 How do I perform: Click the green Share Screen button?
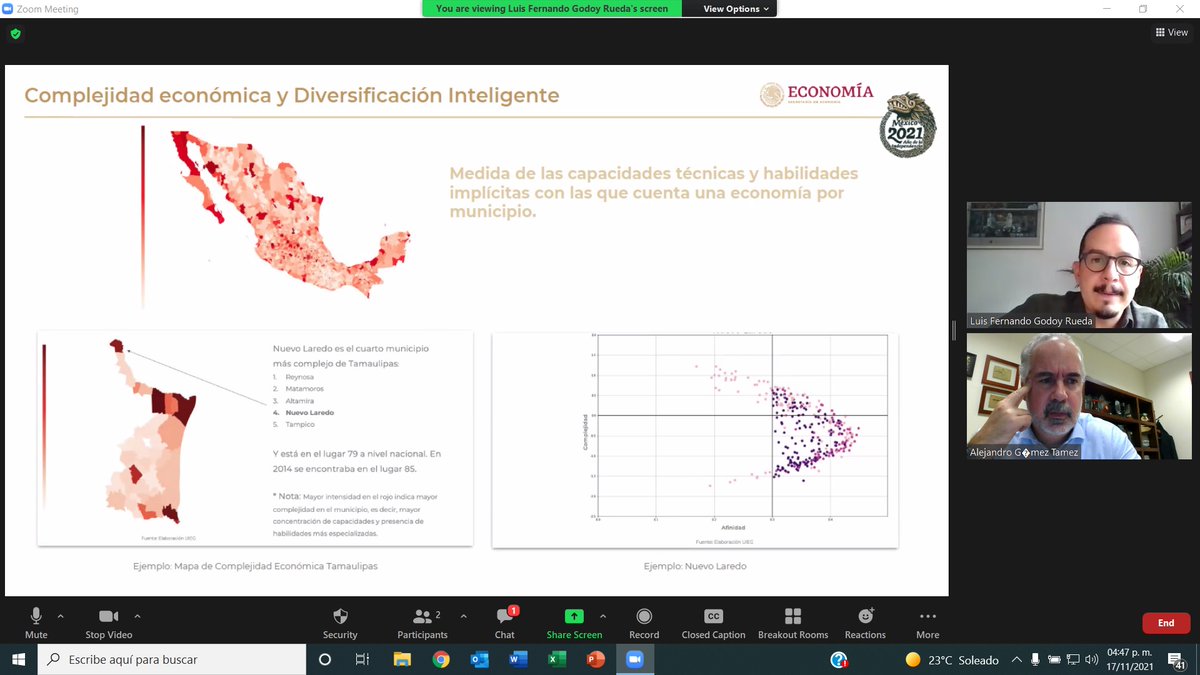pos(574,623)
